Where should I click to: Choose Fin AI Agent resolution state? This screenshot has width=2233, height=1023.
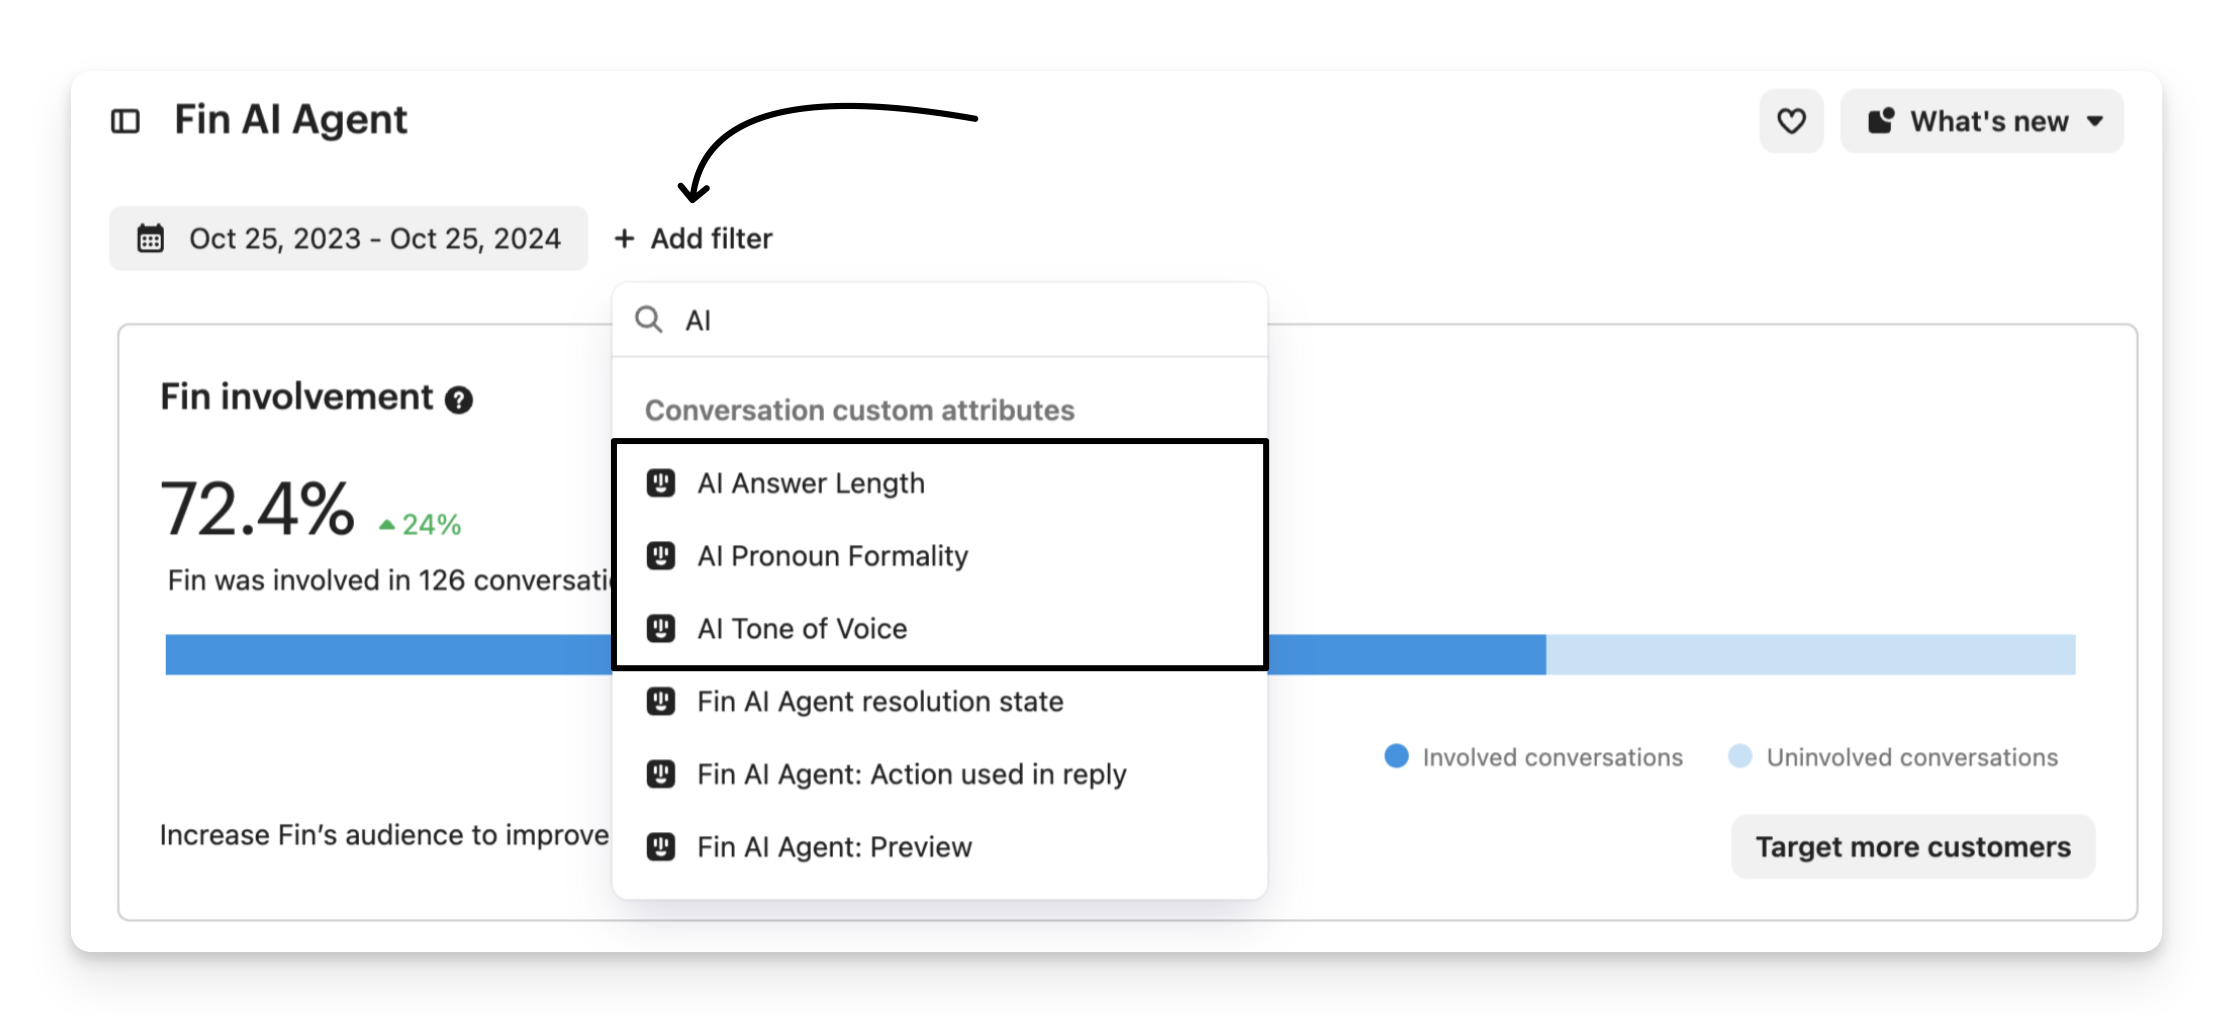(x=880, y=702)
